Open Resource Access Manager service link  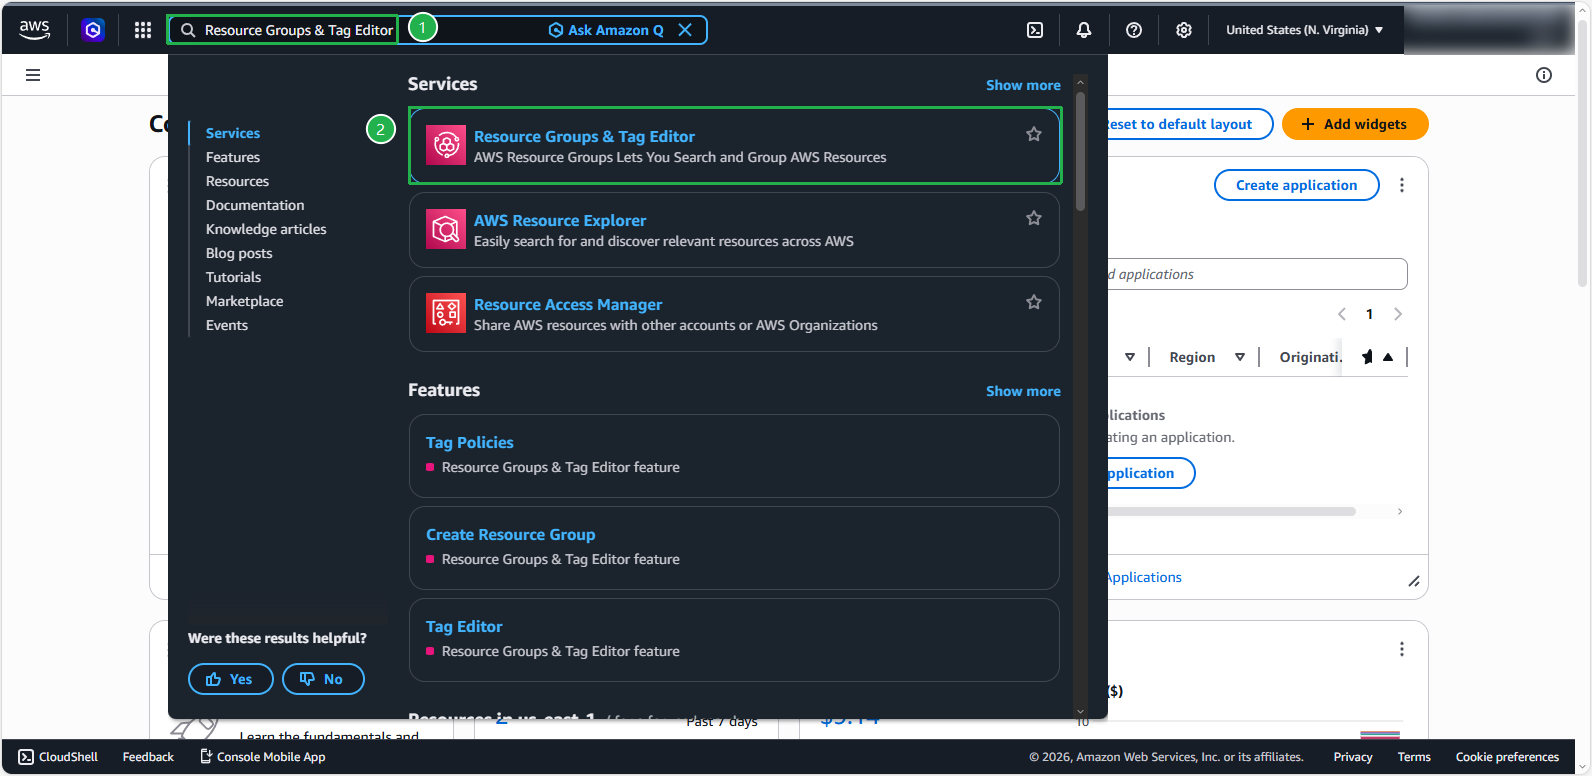click(x=568, y=304)
